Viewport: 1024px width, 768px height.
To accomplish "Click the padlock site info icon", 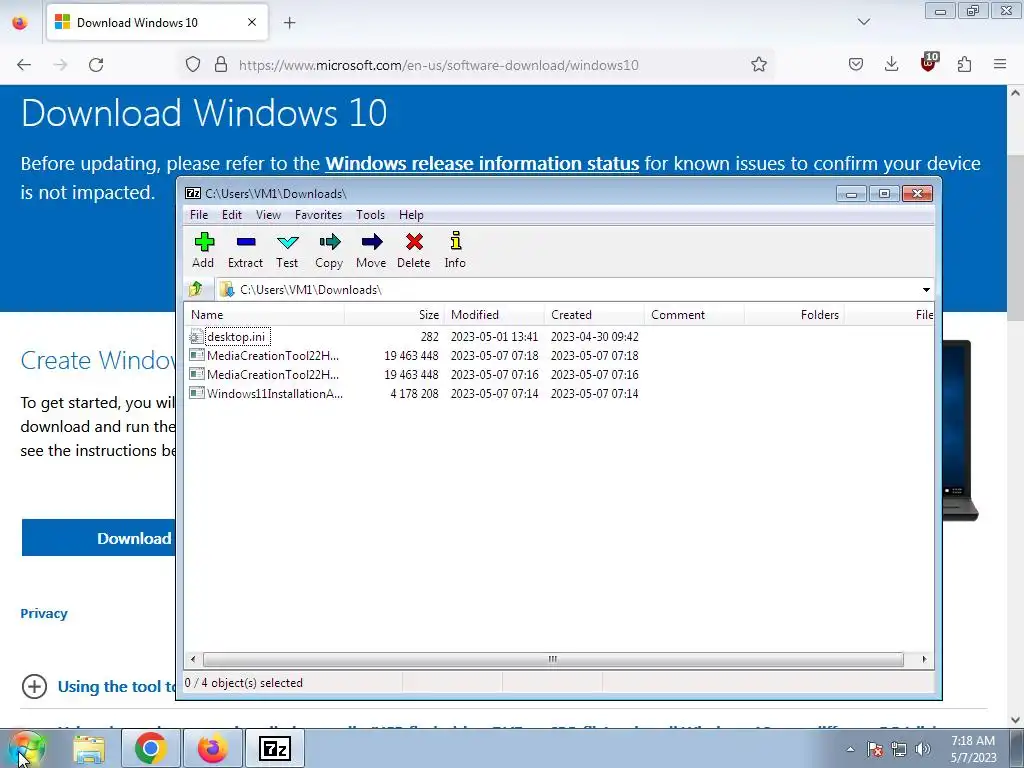I will click(x=221, y=65).
